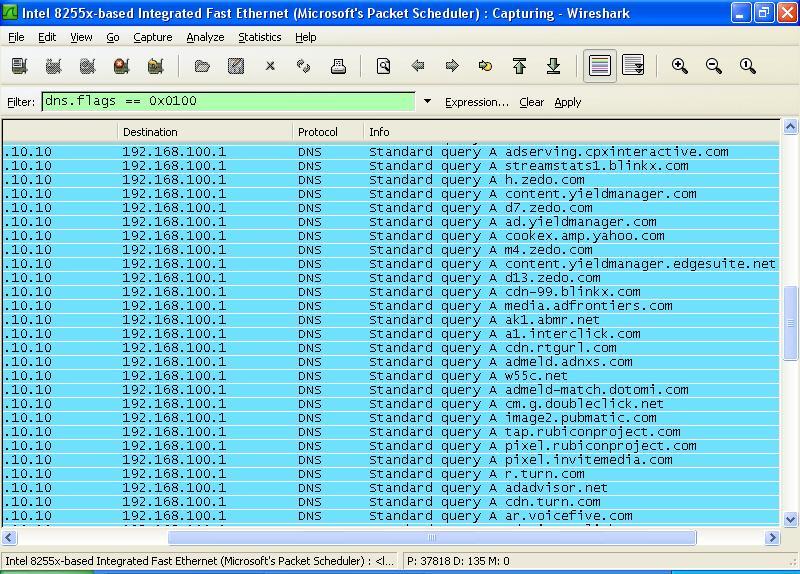Click vertical scrollbar thumb

pyautogui.click(x=790, y=323)
